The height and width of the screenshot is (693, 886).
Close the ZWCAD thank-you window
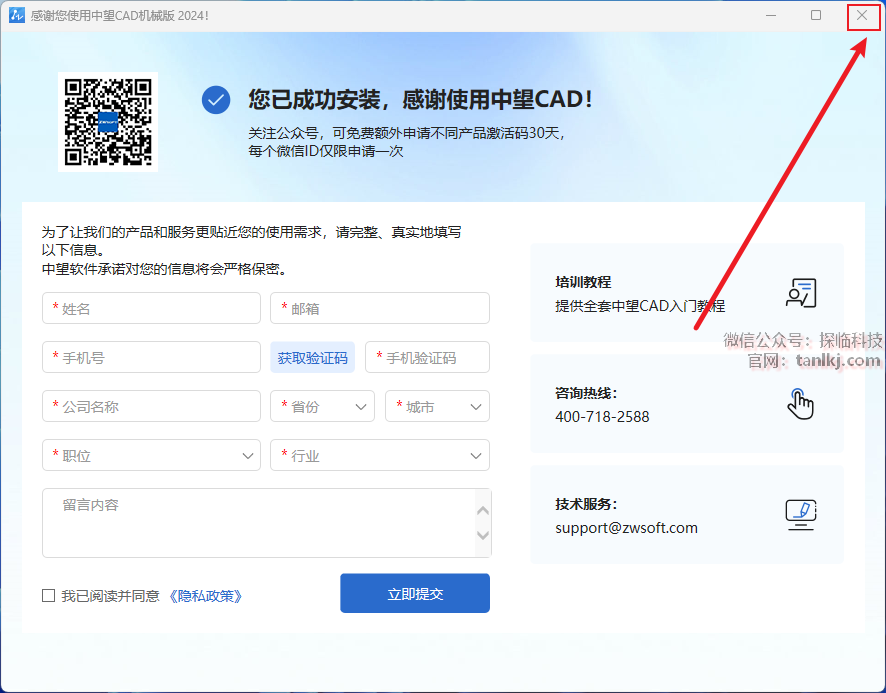(x=862, y=16)
